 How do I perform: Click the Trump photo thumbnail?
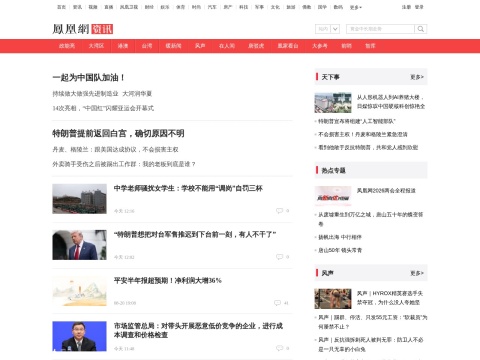[x=79, y=245]
